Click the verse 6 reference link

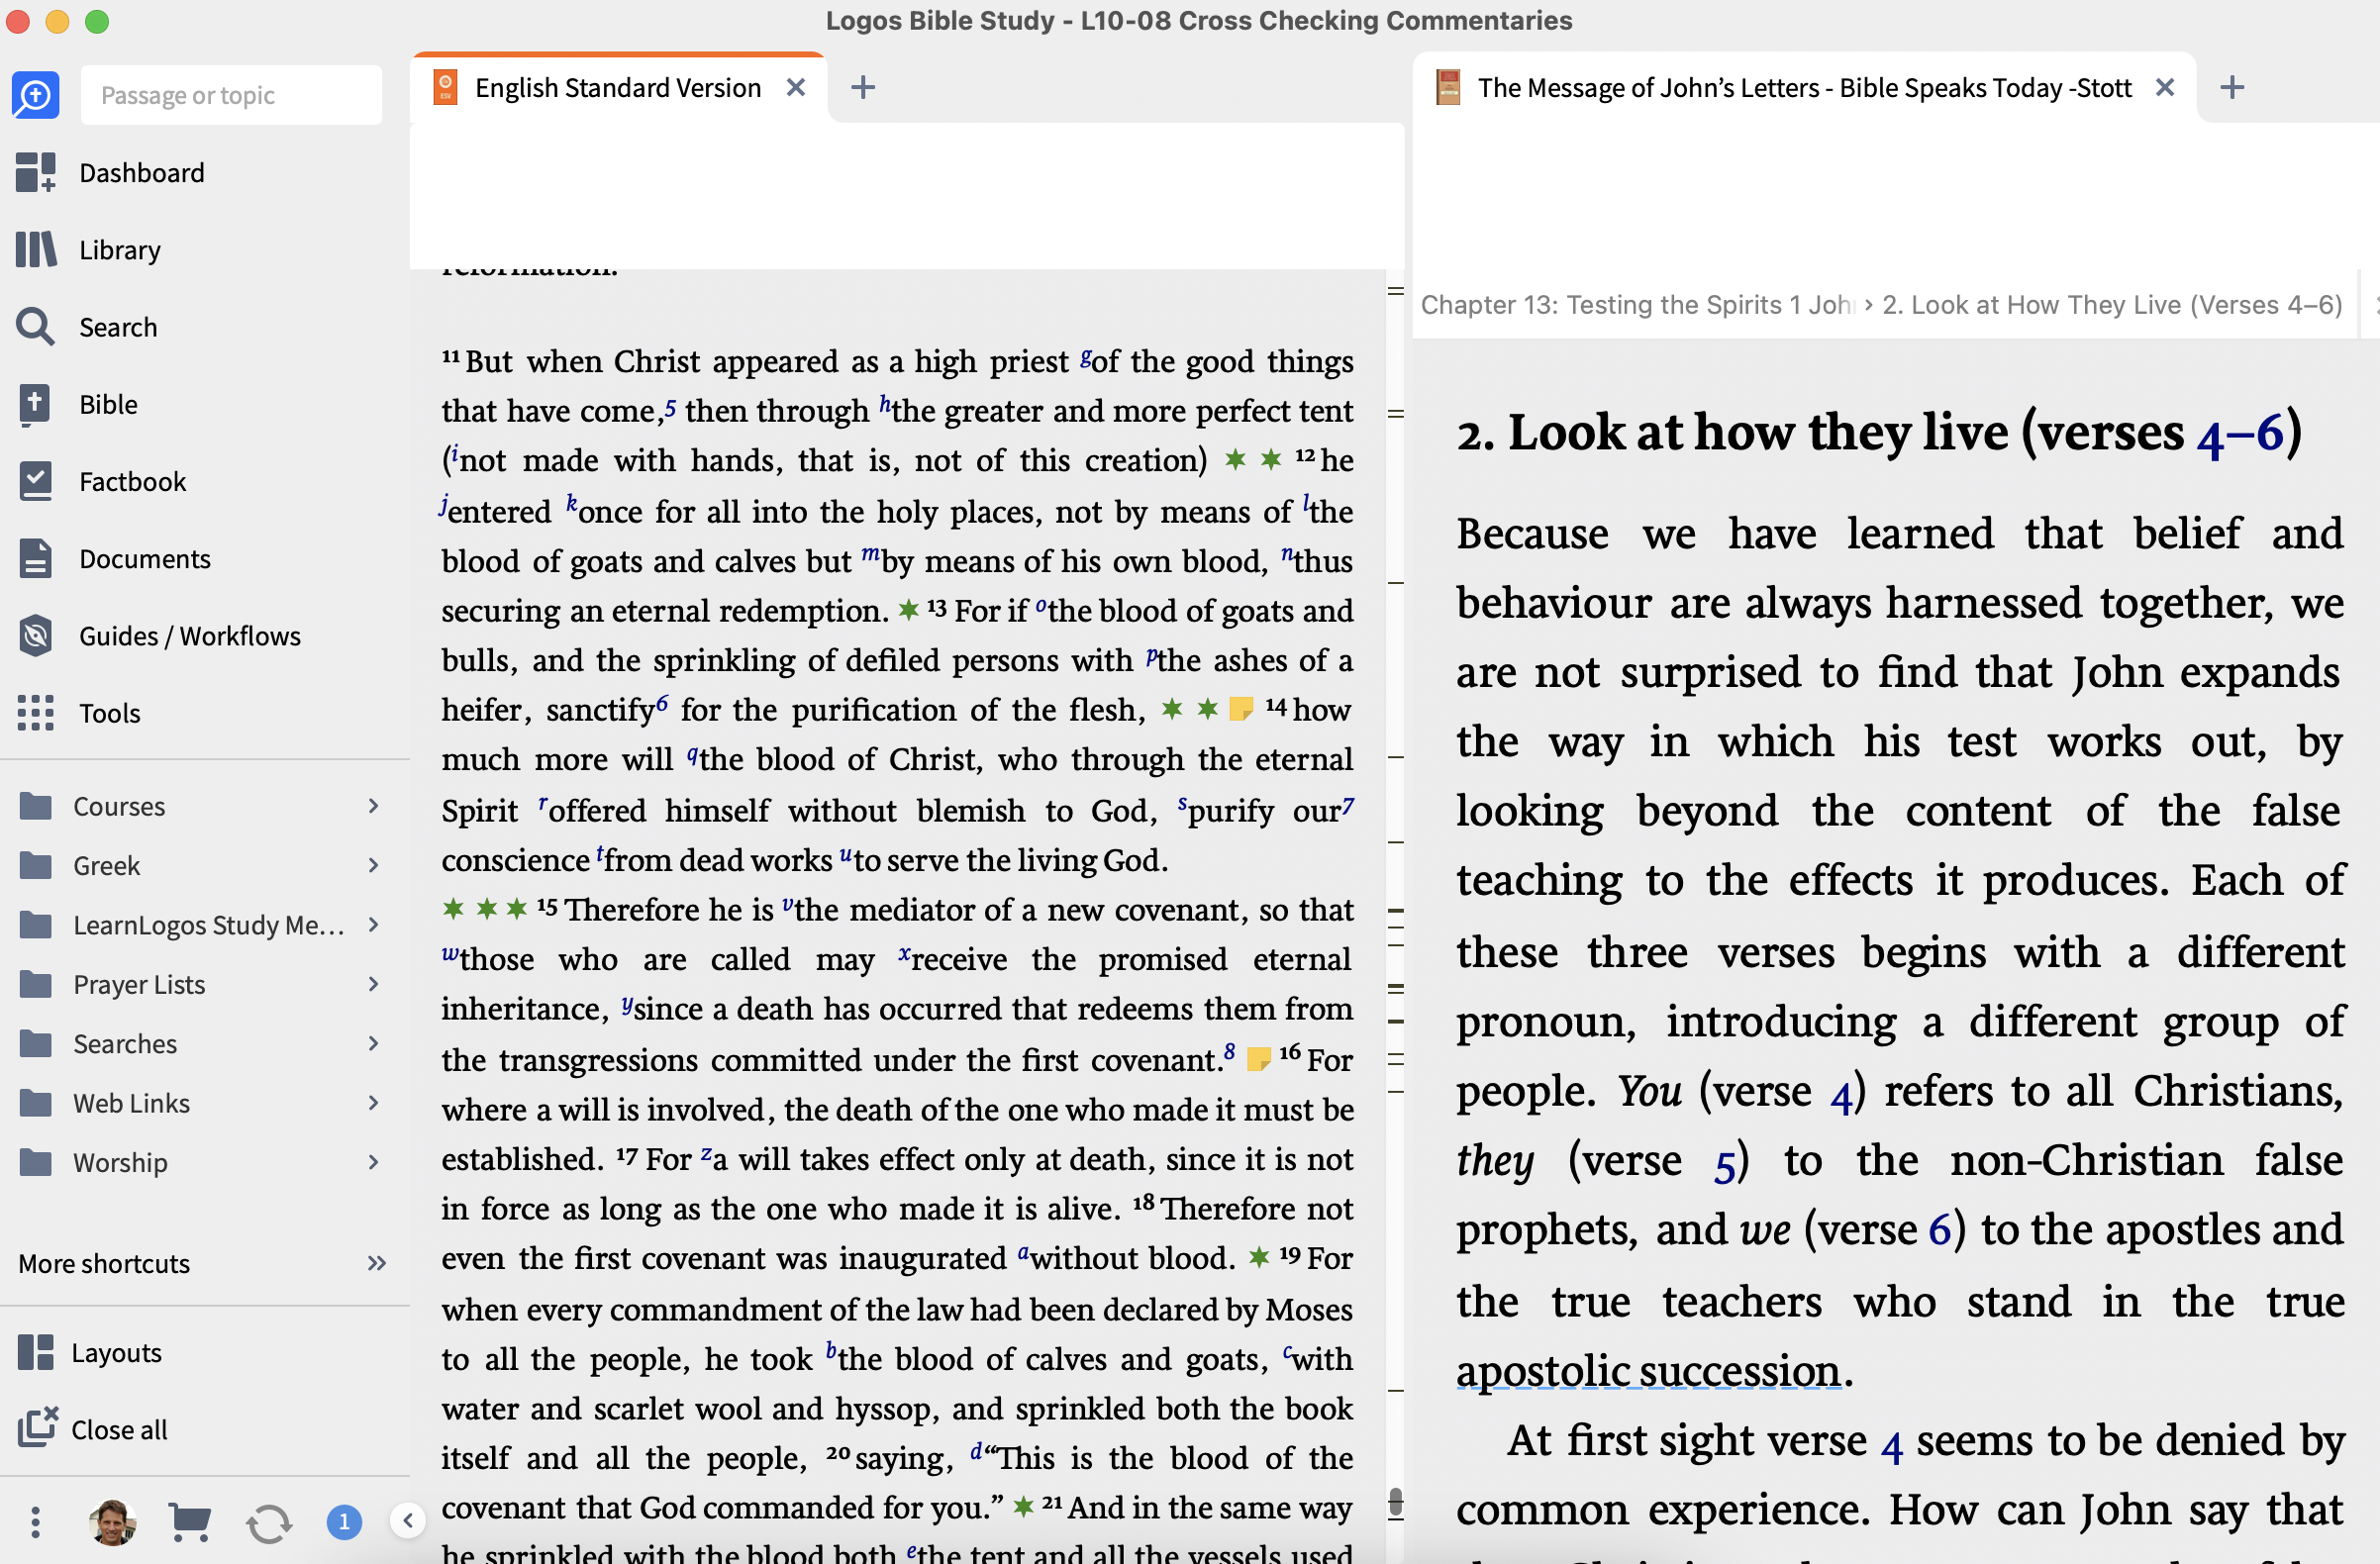click(1939, 1231)
